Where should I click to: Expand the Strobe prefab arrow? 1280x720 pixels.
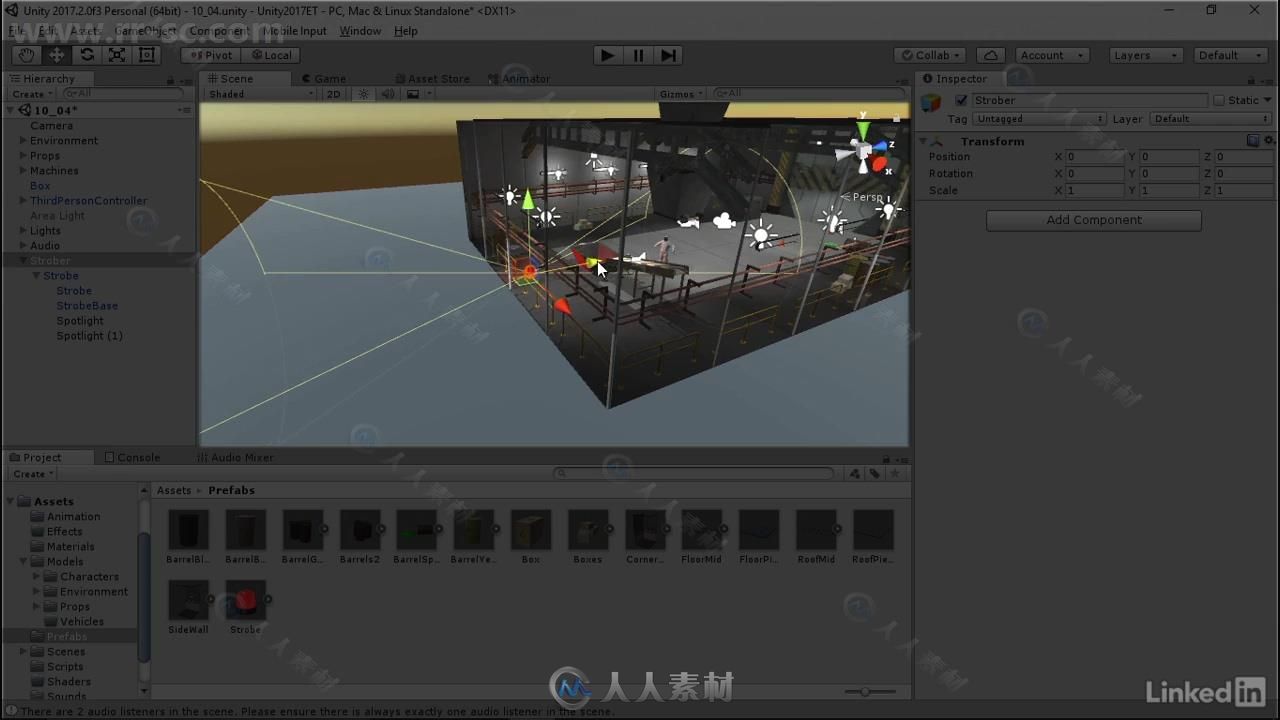(x=268, y=600)
